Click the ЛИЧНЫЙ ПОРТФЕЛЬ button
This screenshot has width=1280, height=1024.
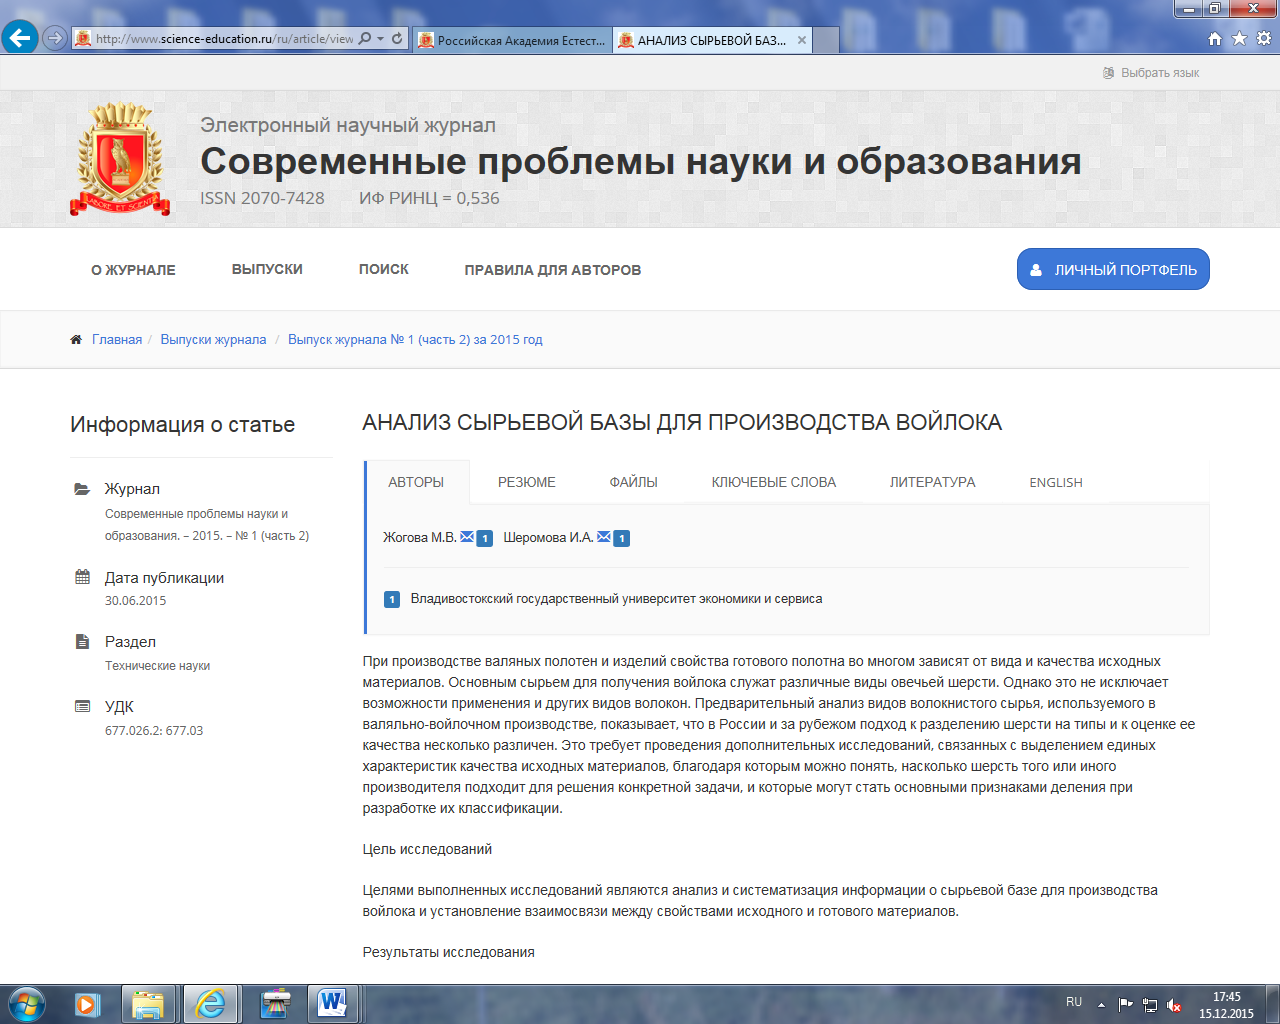1113,269
